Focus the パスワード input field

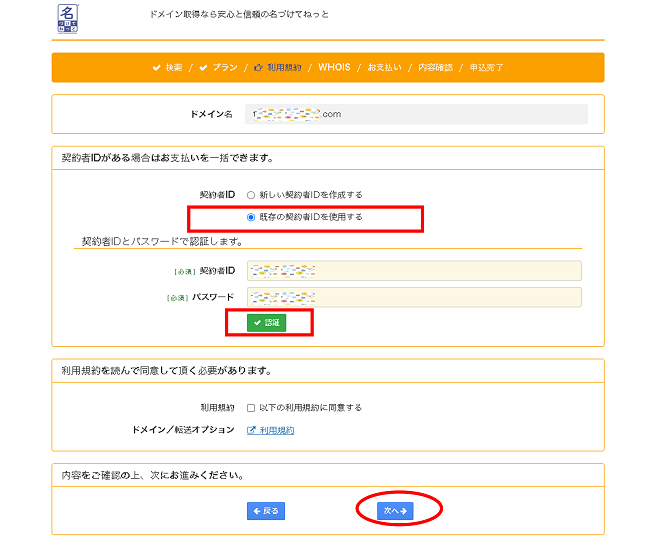[x=414, y=297]
